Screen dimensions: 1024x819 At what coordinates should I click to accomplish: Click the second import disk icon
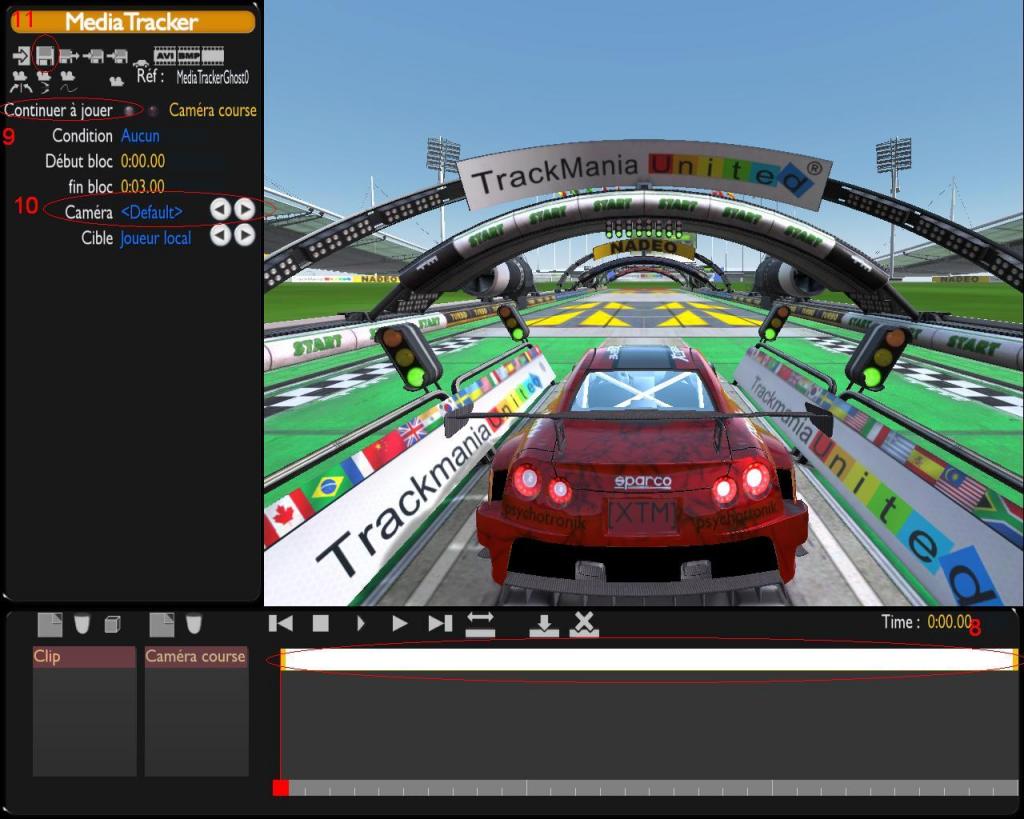118,56
